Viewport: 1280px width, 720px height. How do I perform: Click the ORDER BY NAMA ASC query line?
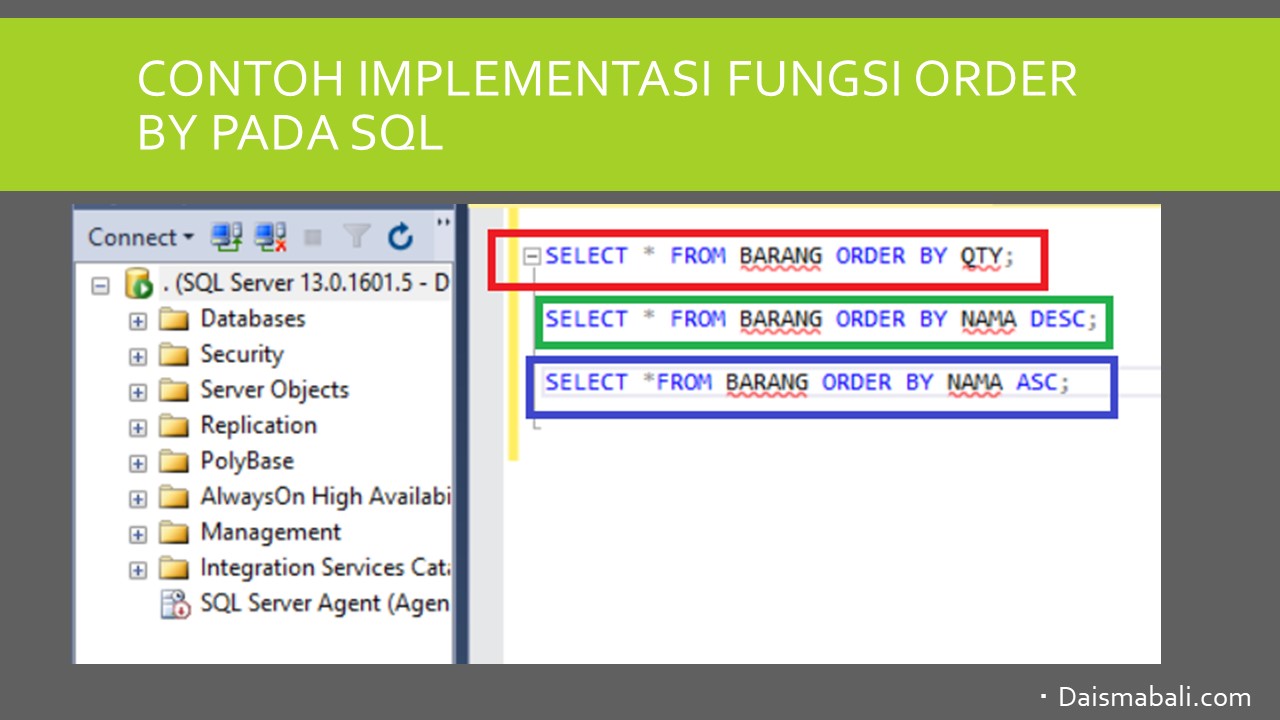pos(806,383)
